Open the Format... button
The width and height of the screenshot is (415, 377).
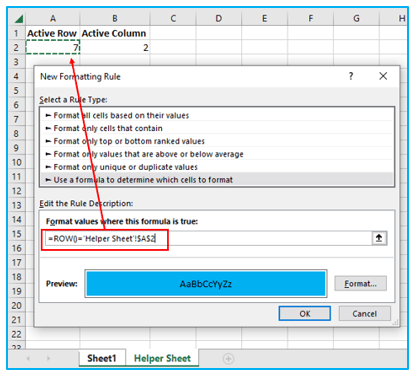[x=360, y=284]
